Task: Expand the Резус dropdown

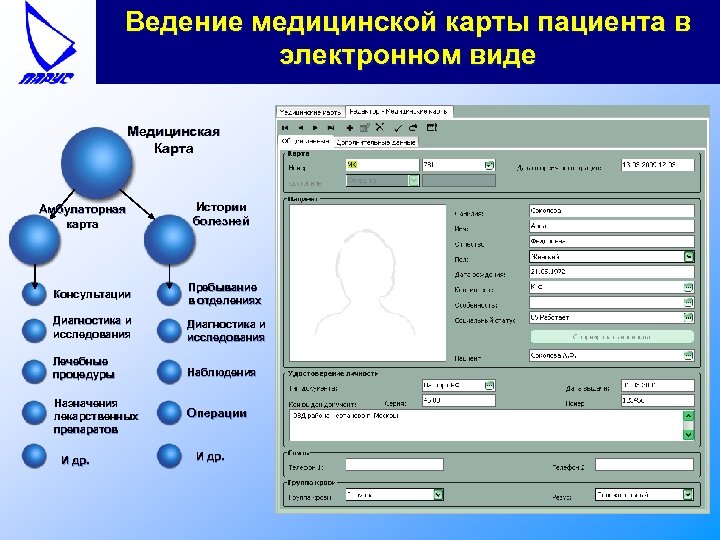Action: tap(687, 495)
